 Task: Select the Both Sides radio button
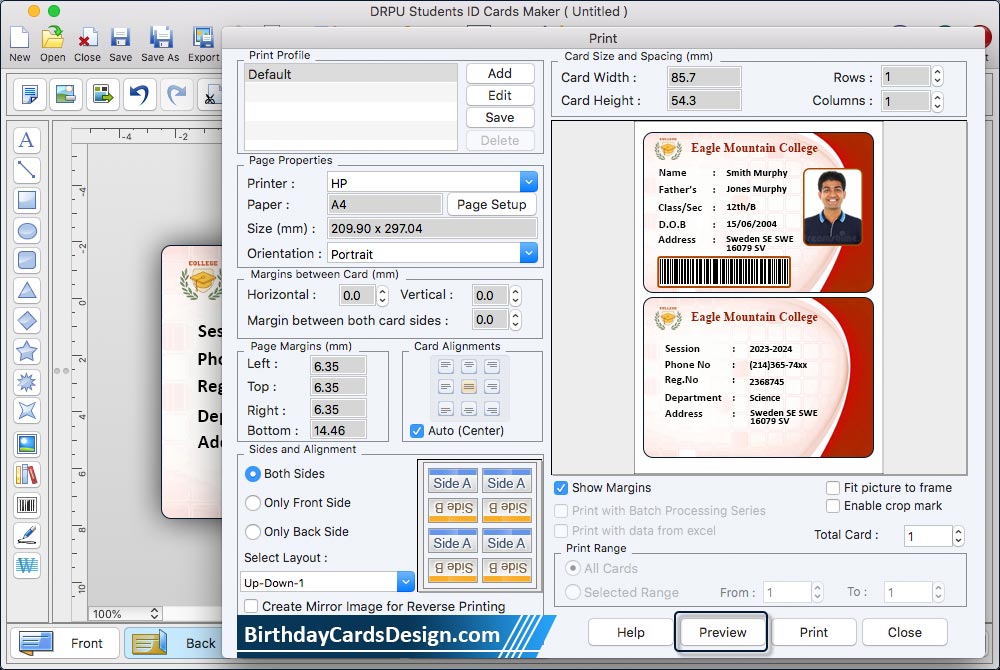[253, 474]
